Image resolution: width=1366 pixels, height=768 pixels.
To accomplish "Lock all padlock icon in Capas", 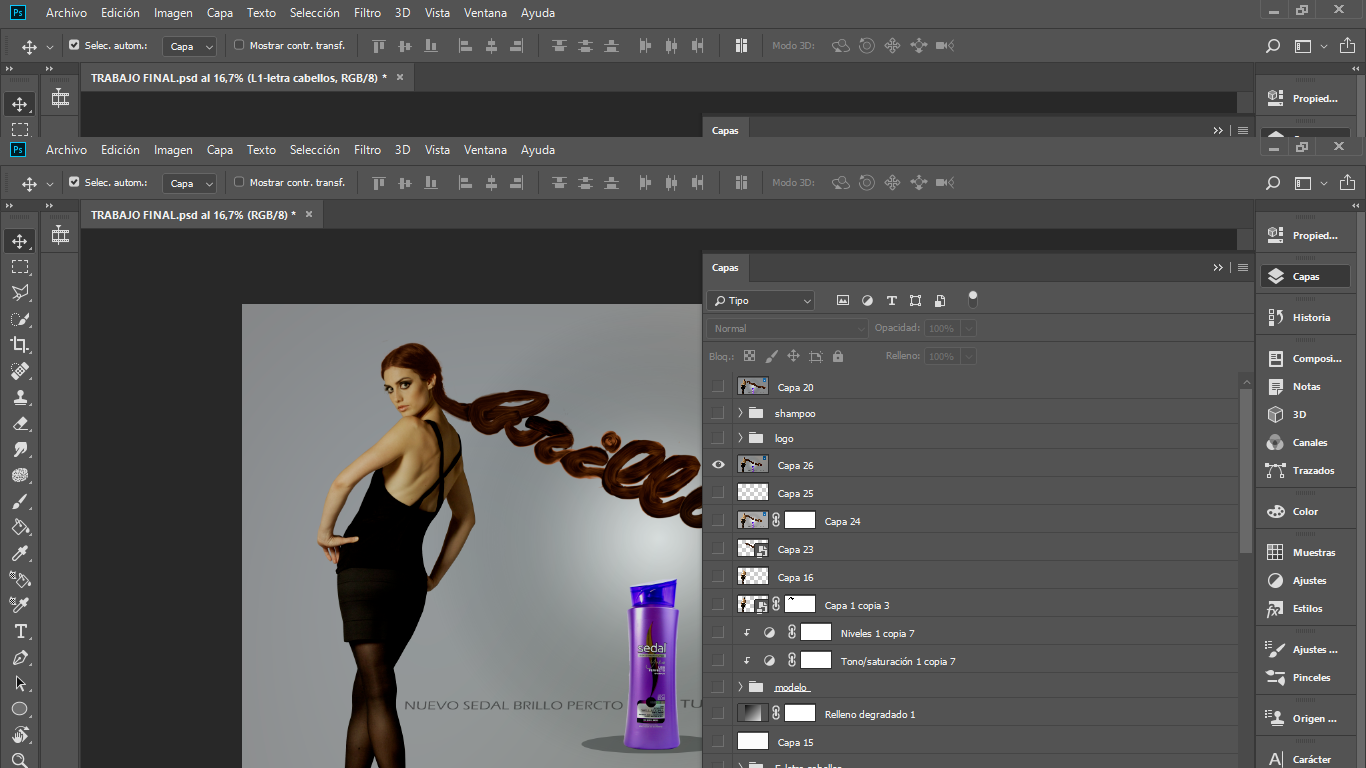I will click(838, 356).
